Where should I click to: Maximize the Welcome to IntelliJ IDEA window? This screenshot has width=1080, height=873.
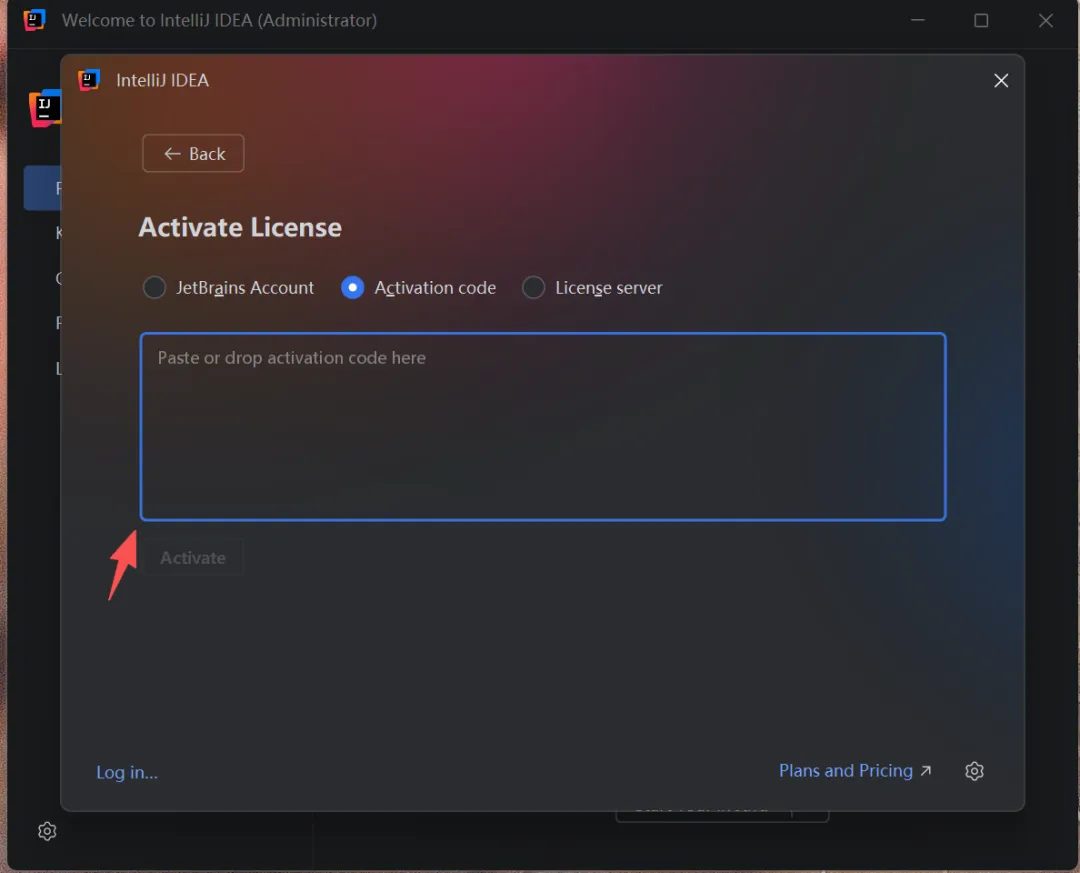pos(981,21)
